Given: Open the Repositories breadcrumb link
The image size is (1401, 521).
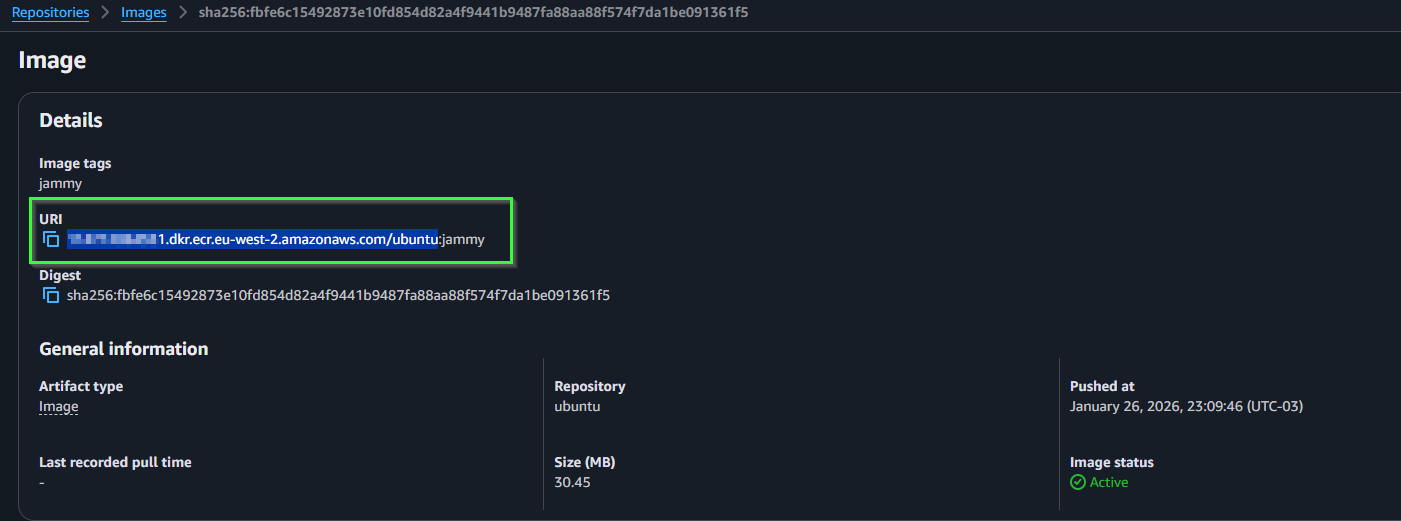Looking at the screenshot, I should pyautogui.click(x=50, y=13).
